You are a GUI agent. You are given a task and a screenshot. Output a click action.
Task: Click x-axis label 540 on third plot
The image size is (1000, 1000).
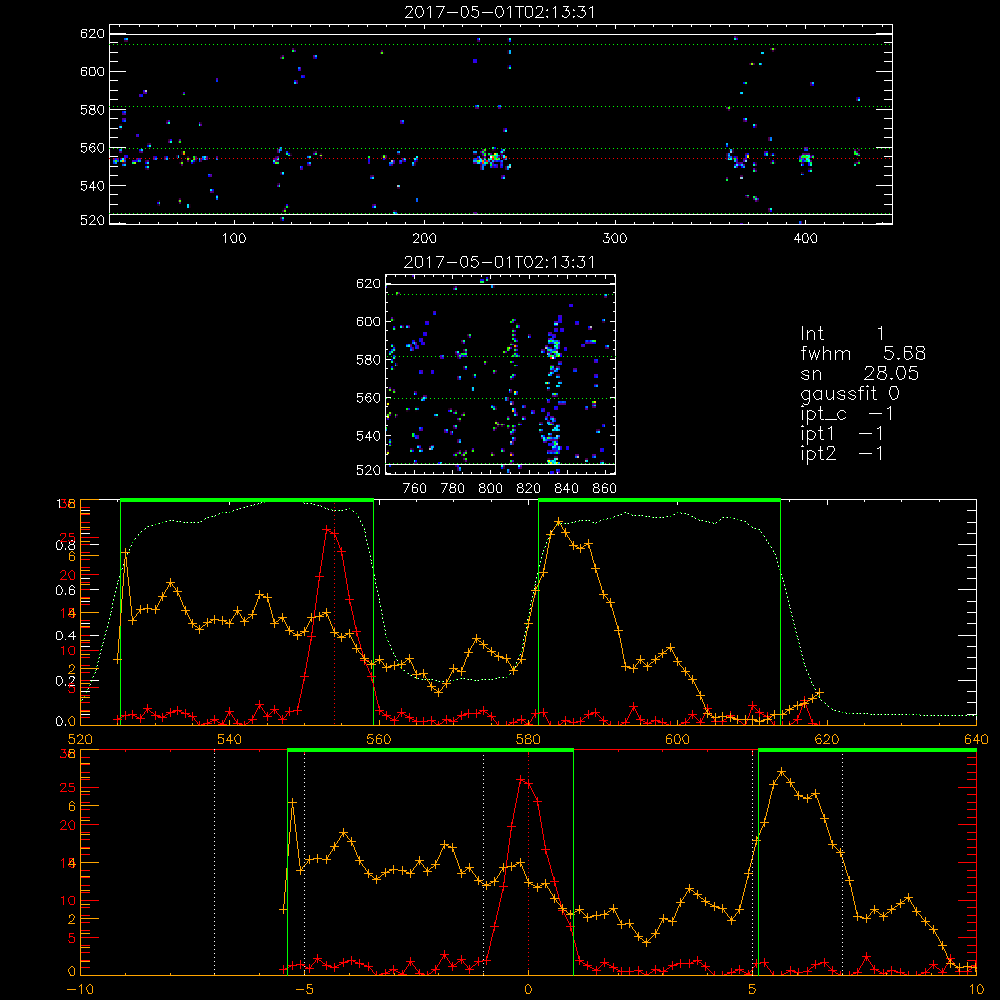click(x=229, y=739)
